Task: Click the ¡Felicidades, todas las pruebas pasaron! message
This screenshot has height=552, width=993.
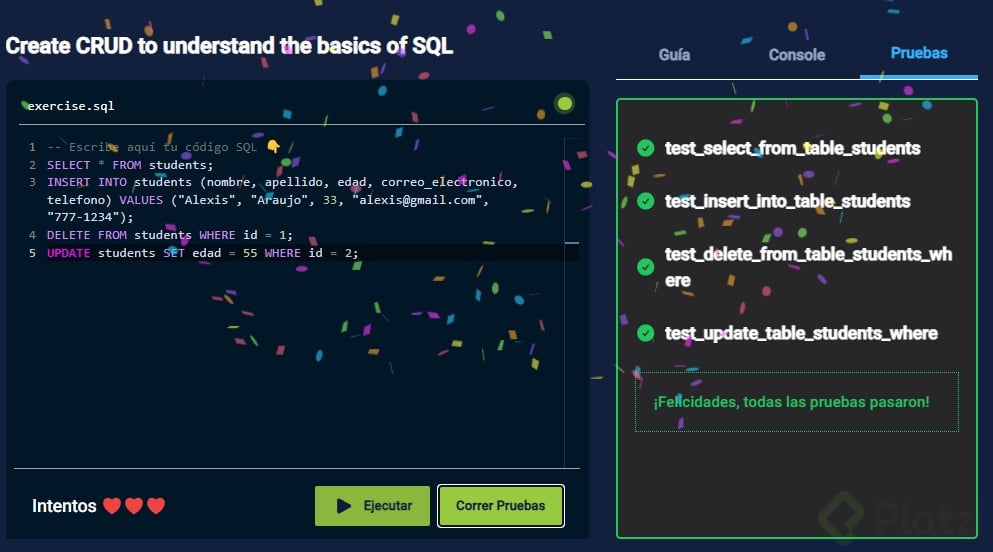Action: [792, 402]
